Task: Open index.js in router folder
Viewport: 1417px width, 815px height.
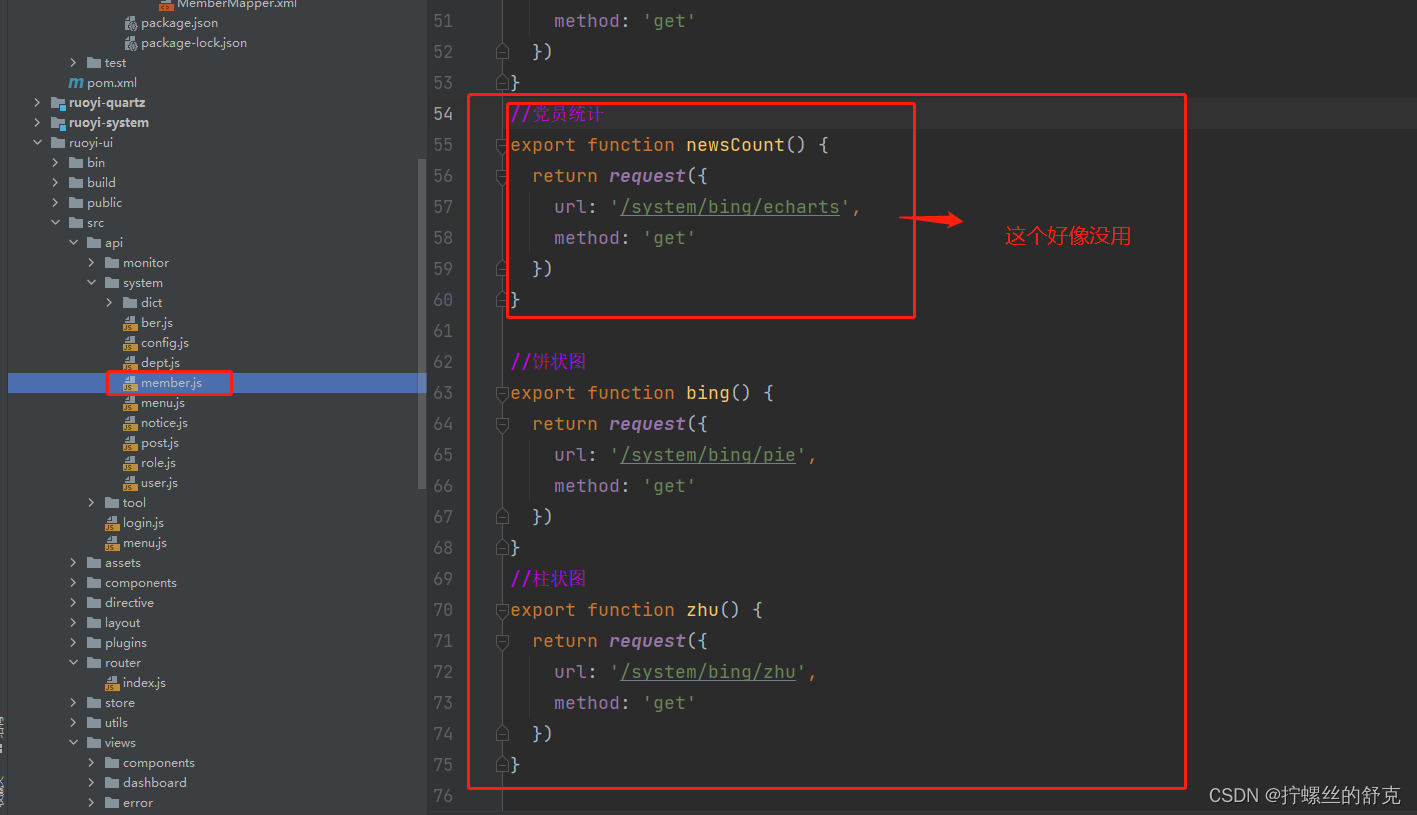Action: point(144,683)
